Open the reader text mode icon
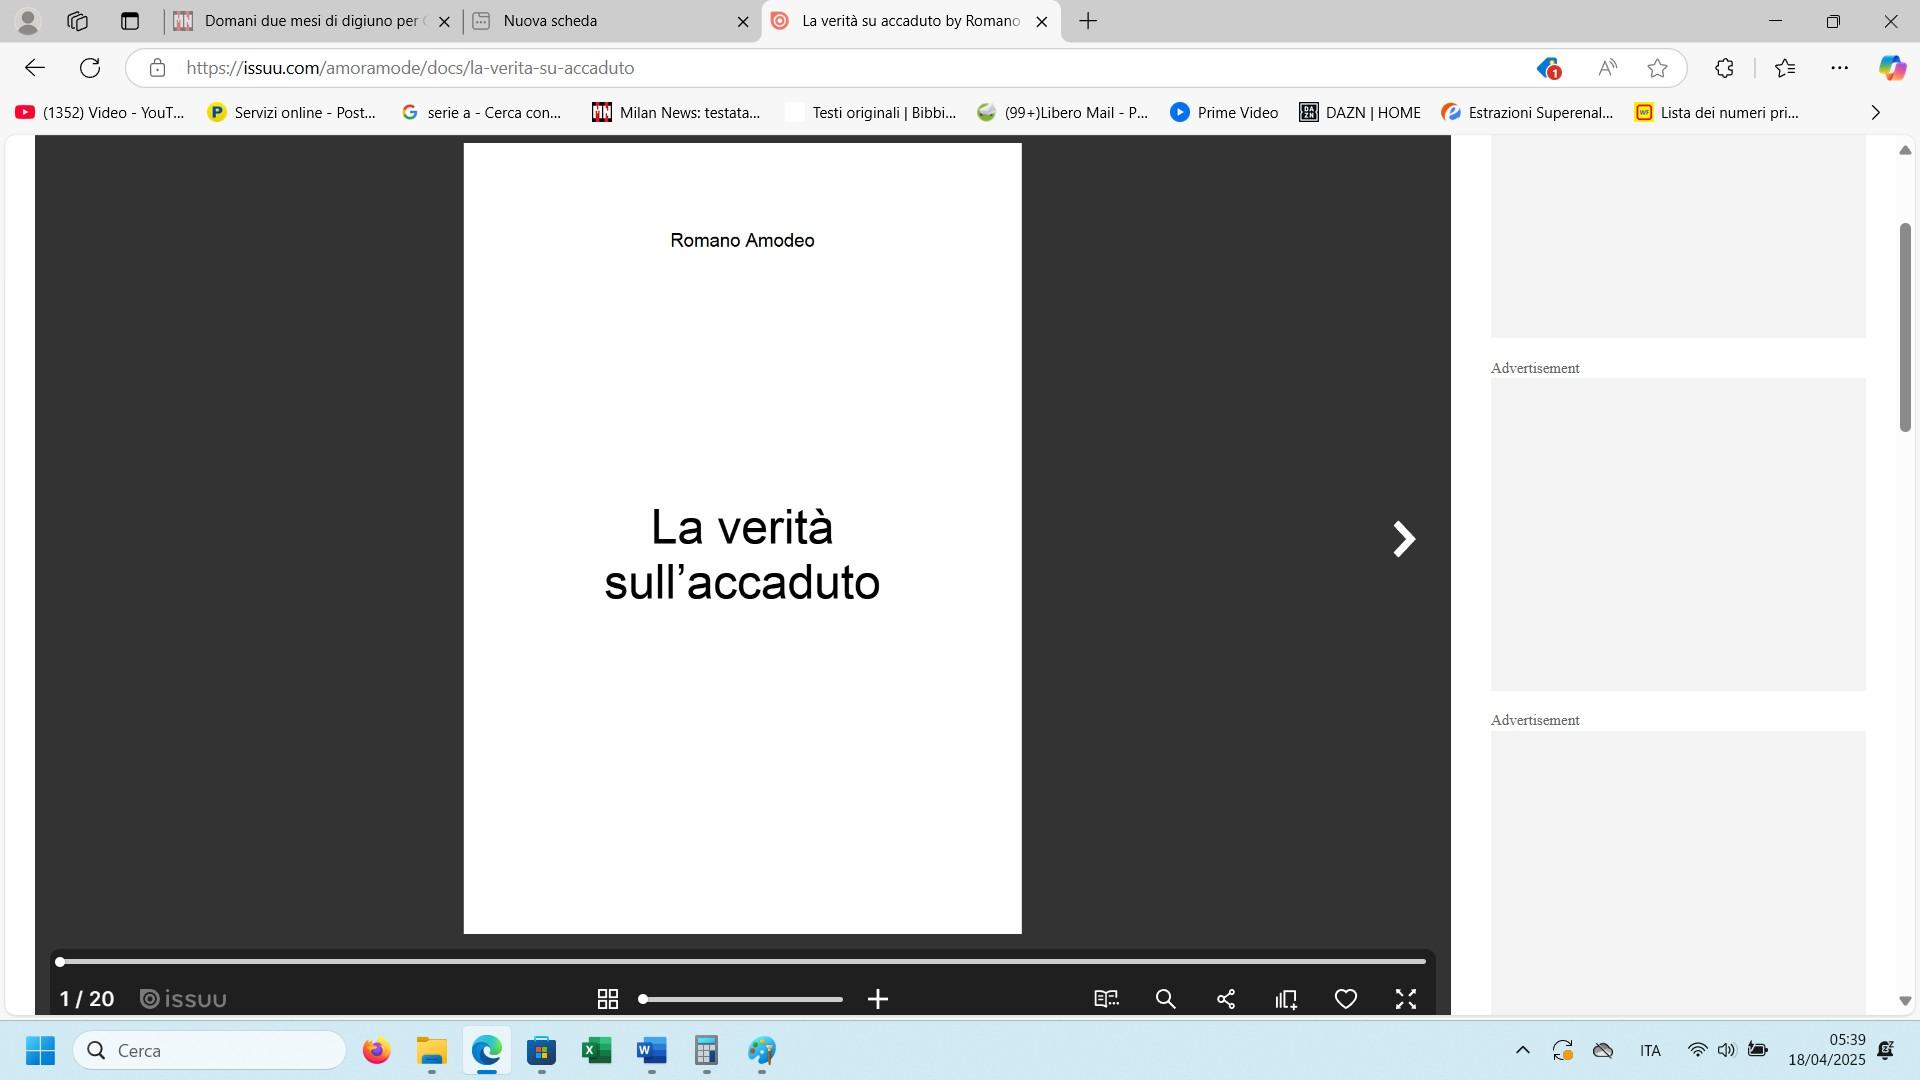The image size is (1920, 1080). 1106,999
